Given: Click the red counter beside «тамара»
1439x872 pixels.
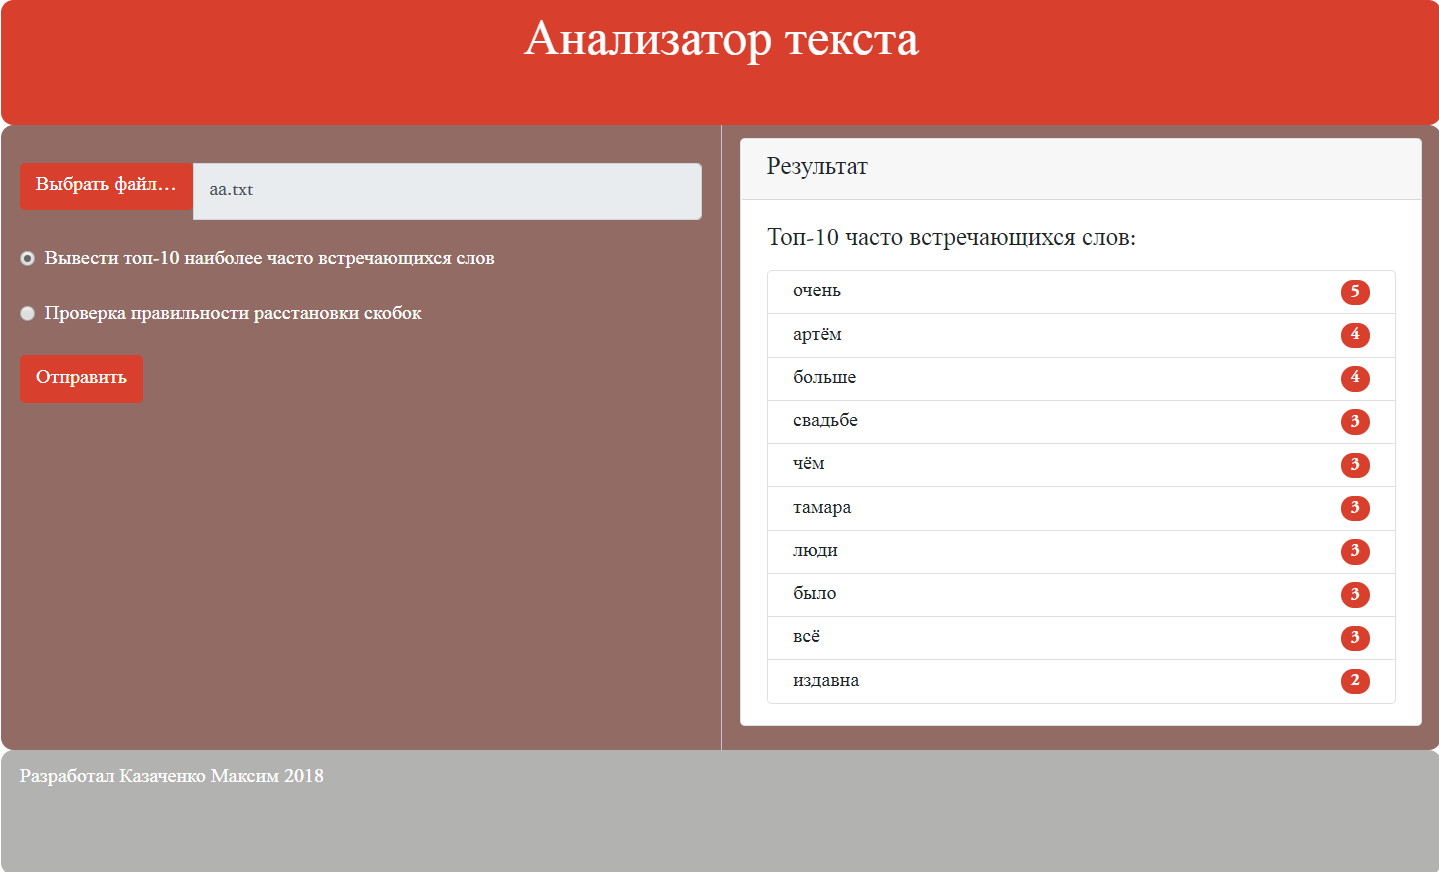Looking at the screenshot, I should (x=1355, y=508).
